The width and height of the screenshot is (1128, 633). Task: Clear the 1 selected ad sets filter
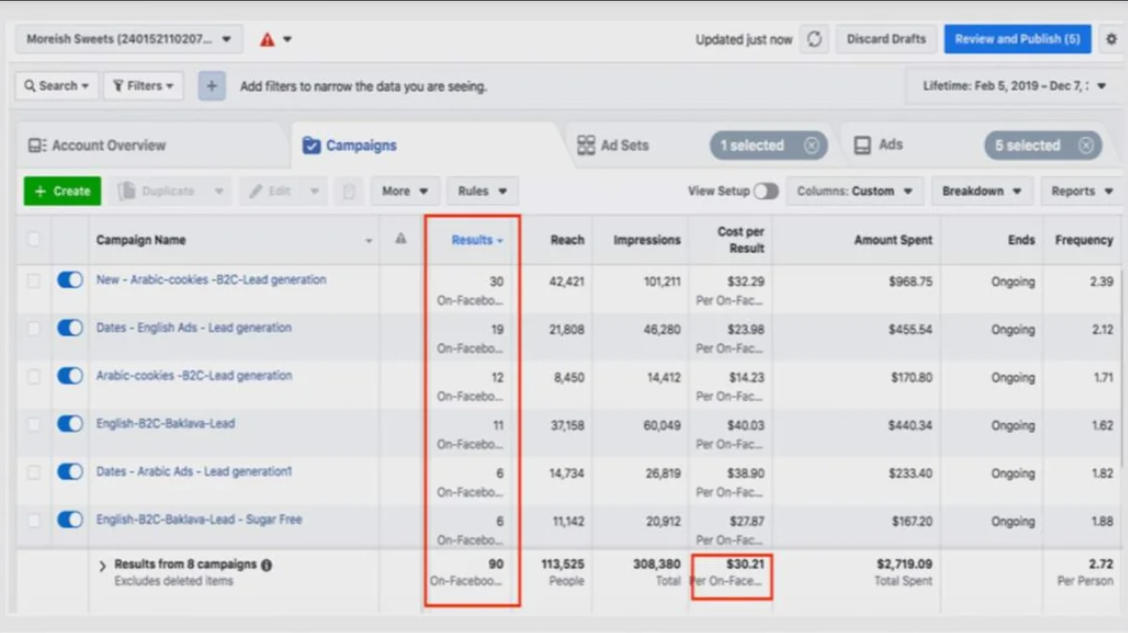(x=811, y=146)
